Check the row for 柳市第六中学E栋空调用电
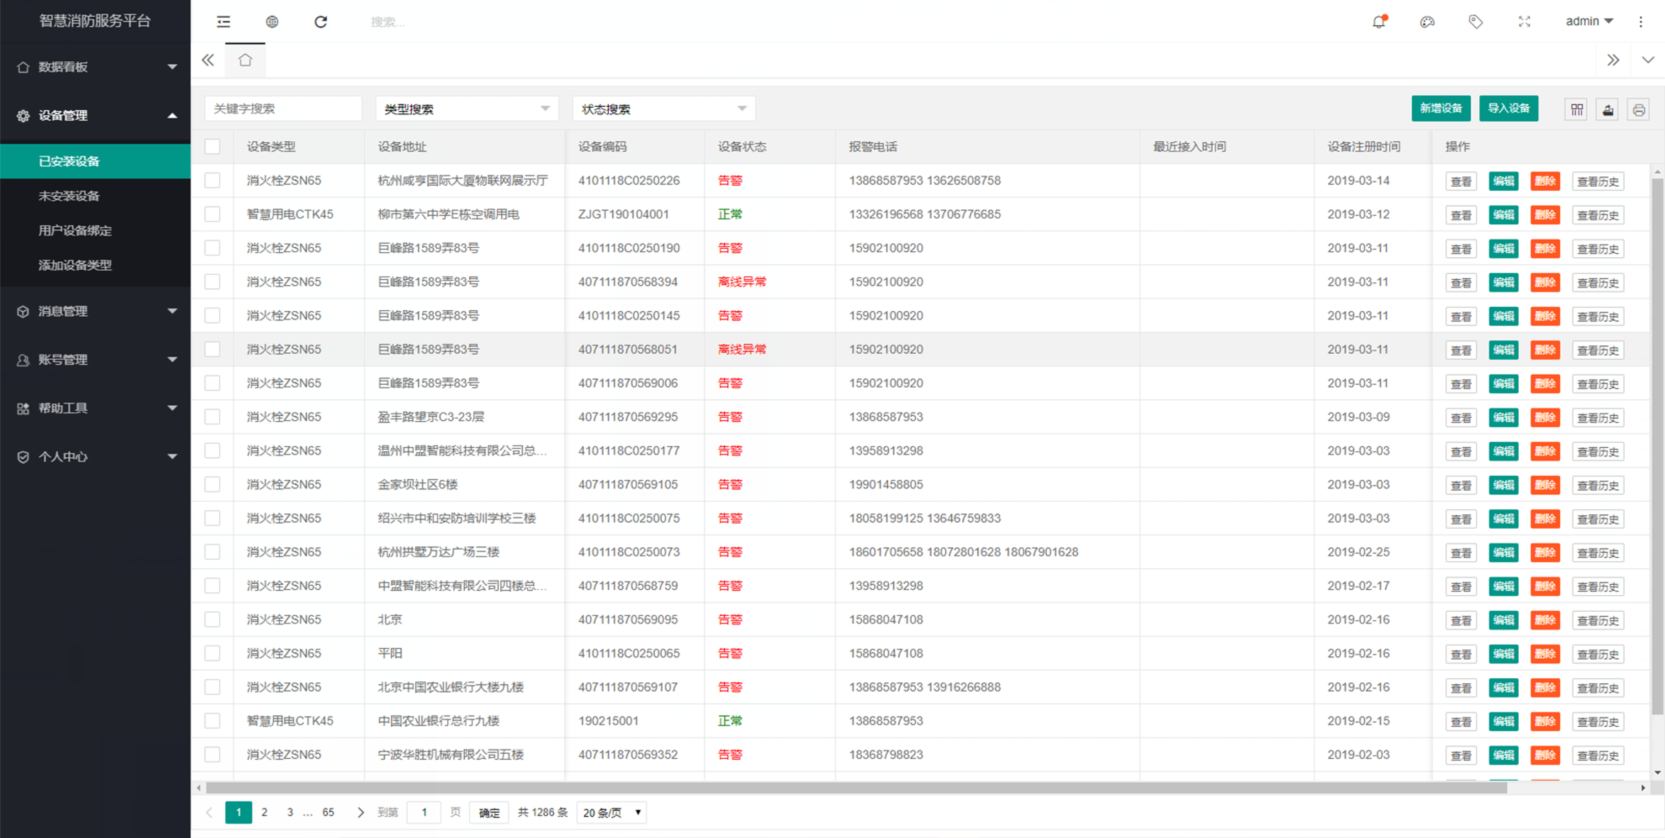The width and height of the screenshot is (1665, 838). click(x=212, y=214)
